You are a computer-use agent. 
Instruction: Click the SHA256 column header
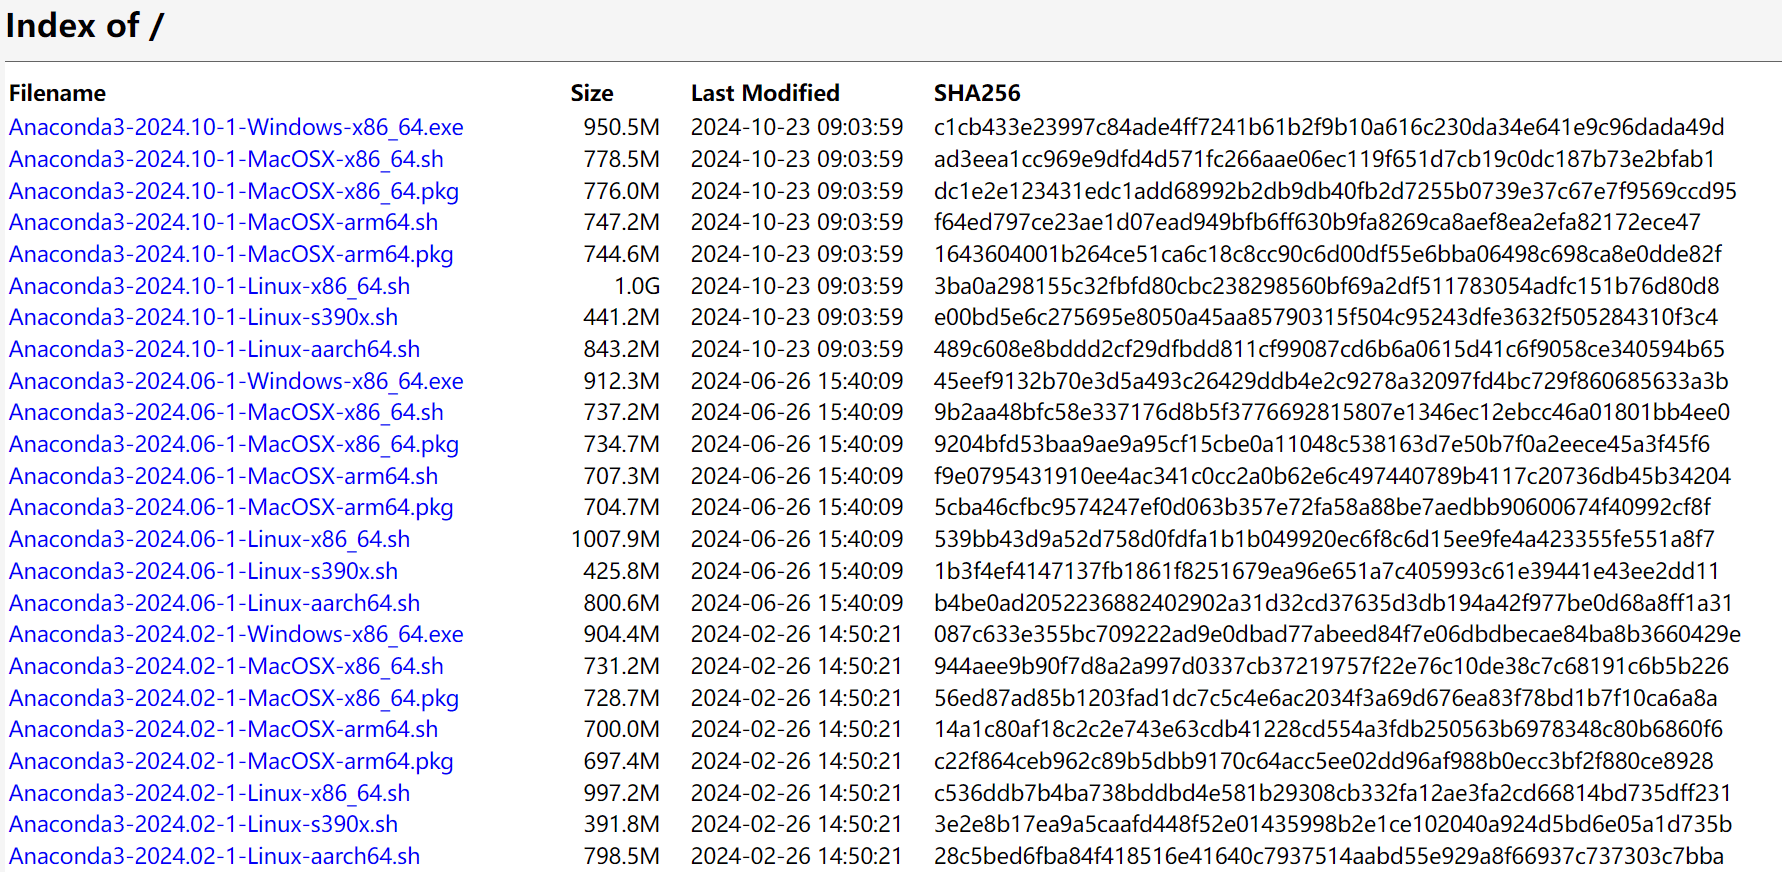977,93
